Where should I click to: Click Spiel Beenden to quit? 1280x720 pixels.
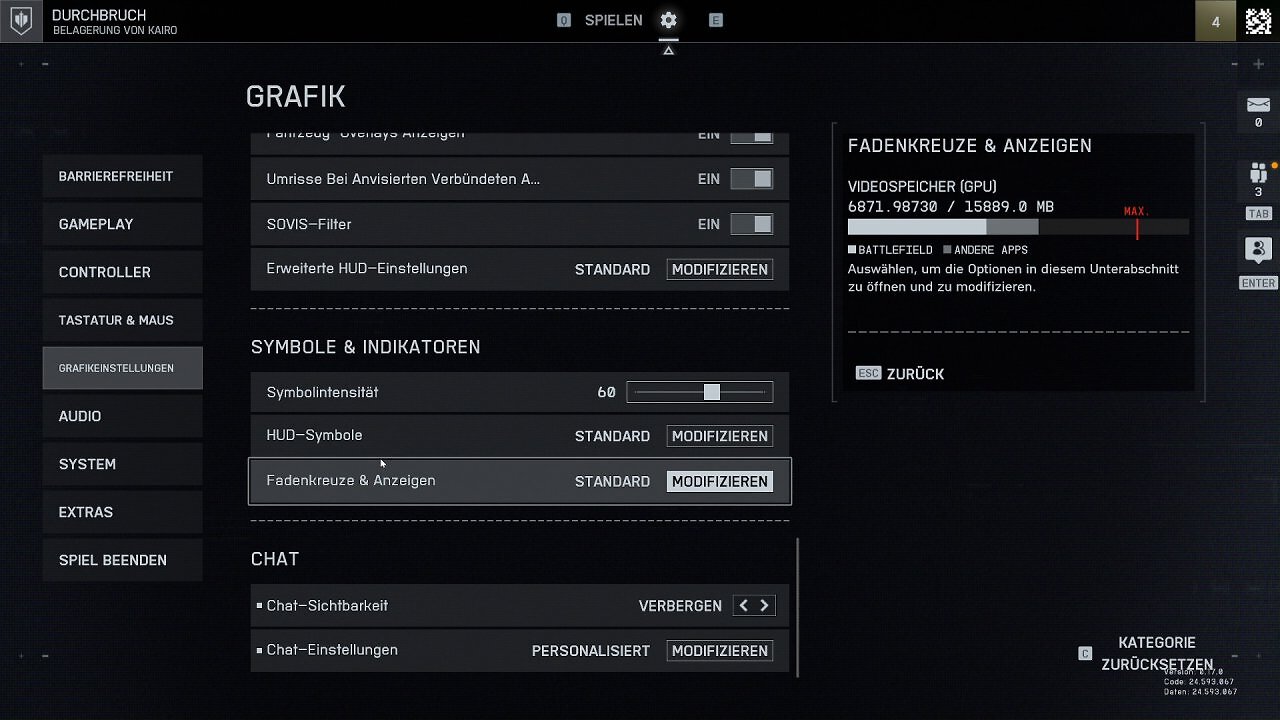(x=122, y=560)
